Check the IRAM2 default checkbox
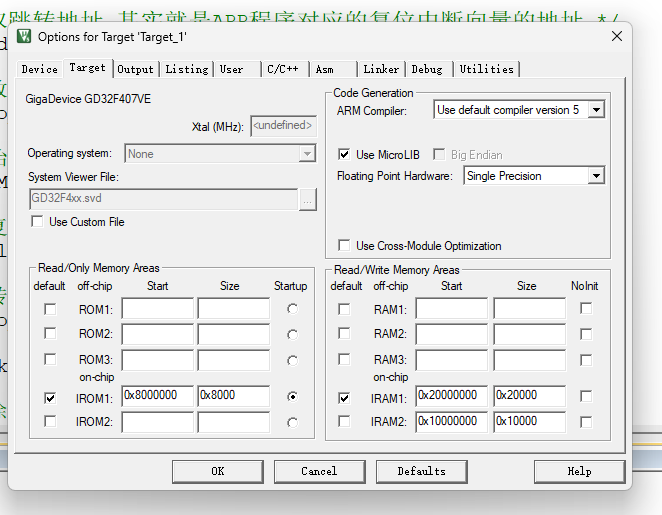 click(x=344, y=421)
